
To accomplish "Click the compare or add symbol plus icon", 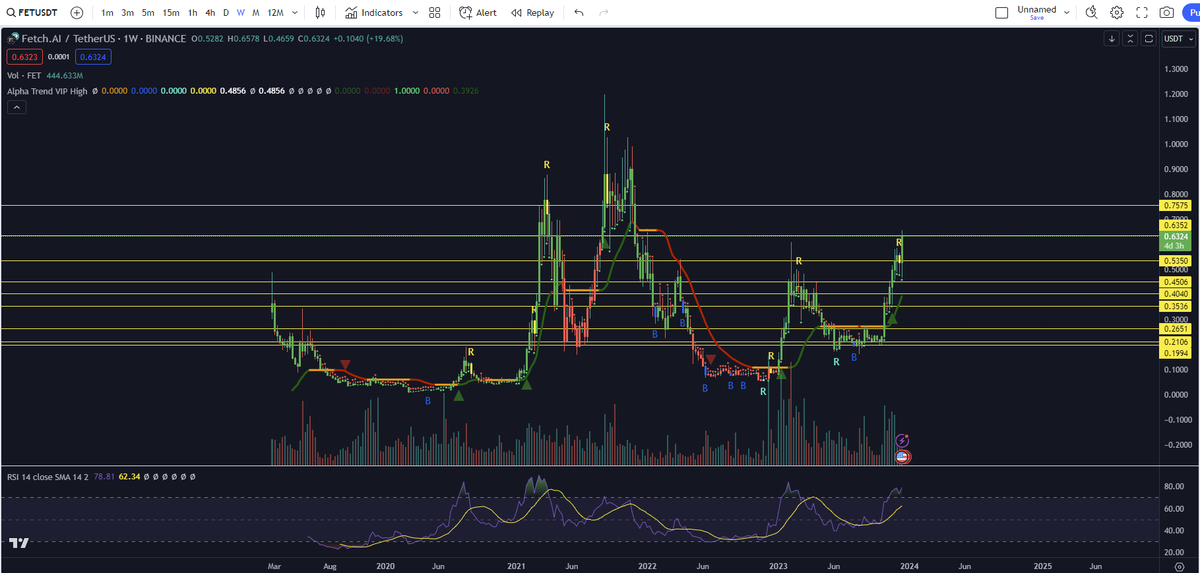I will pos(77,13).
